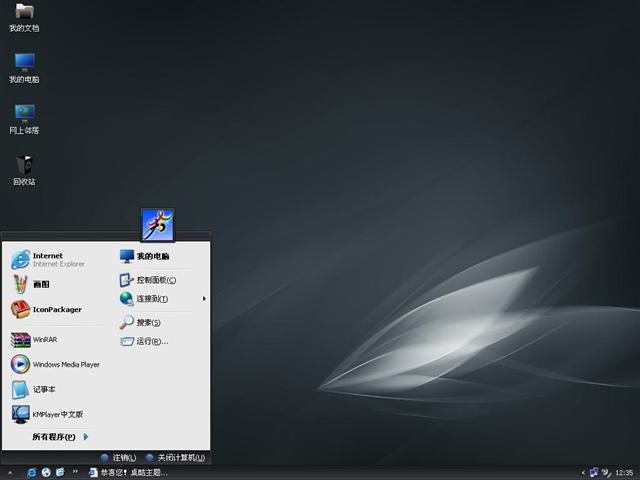Open 网上邻居 desktop icon

[x=24, y=116]
